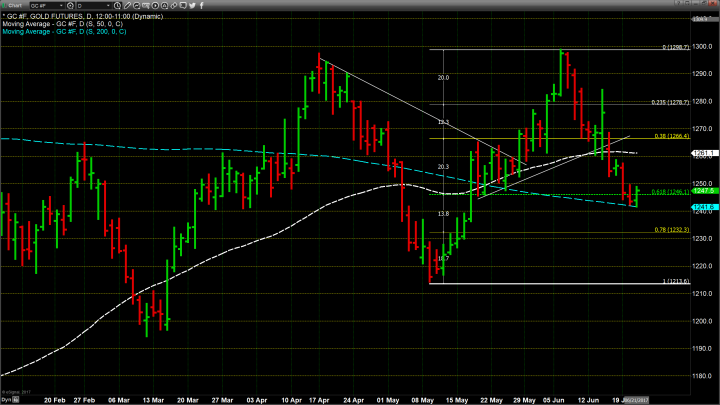This screenshot has width=720, height=405.
Task: Click the Chart window title label
Action: [x=15, y=6]
